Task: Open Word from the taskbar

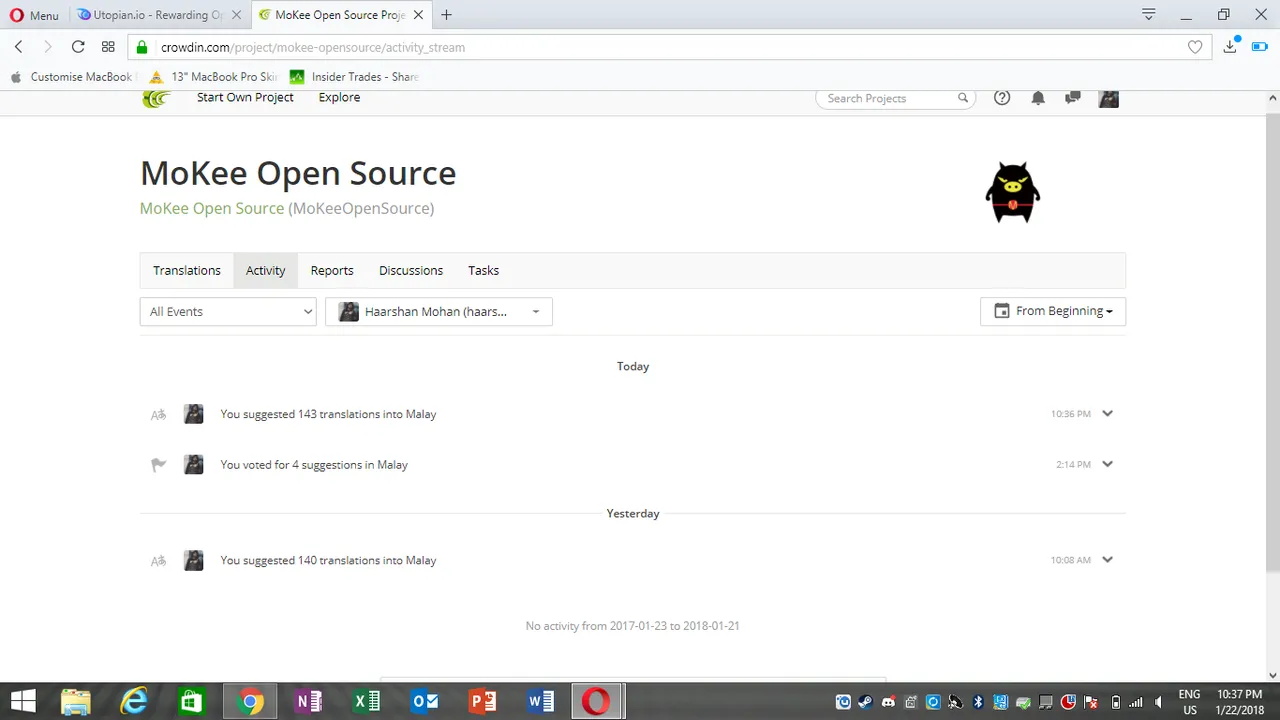Action: pos(541,701)
